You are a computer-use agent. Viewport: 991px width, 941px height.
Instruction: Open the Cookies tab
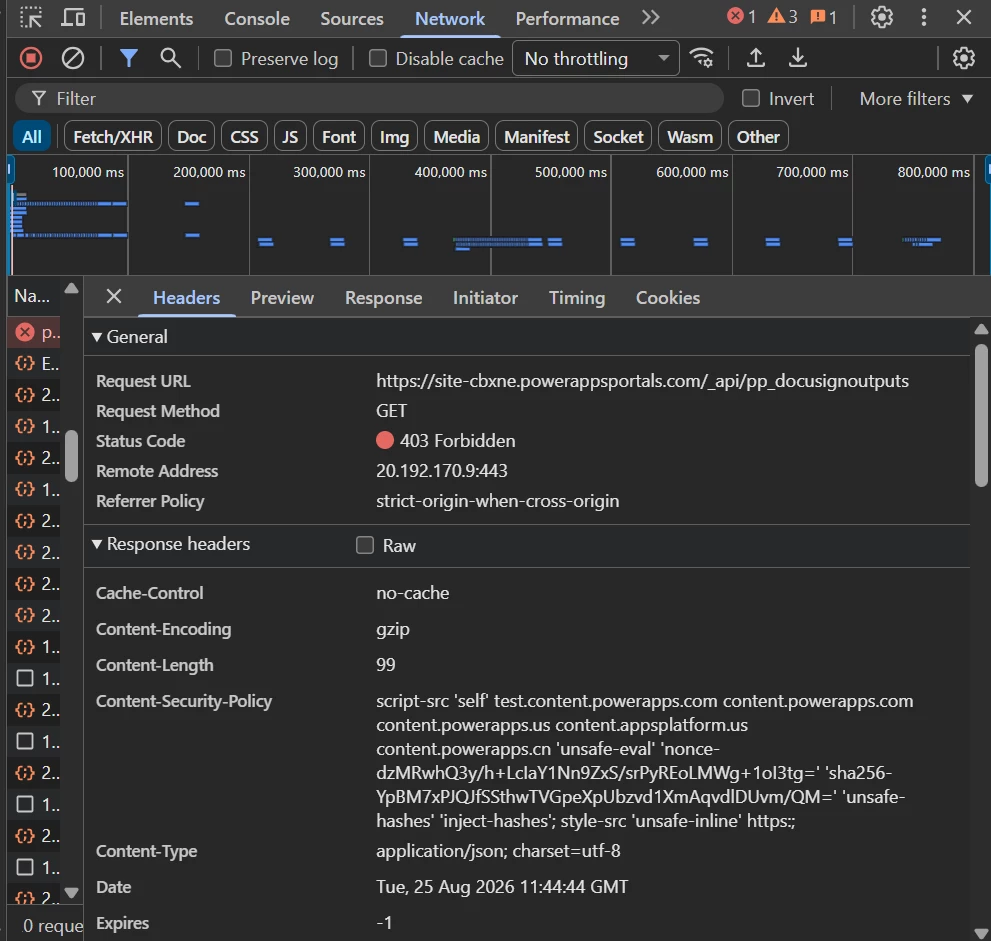click(x=667, y=298)
